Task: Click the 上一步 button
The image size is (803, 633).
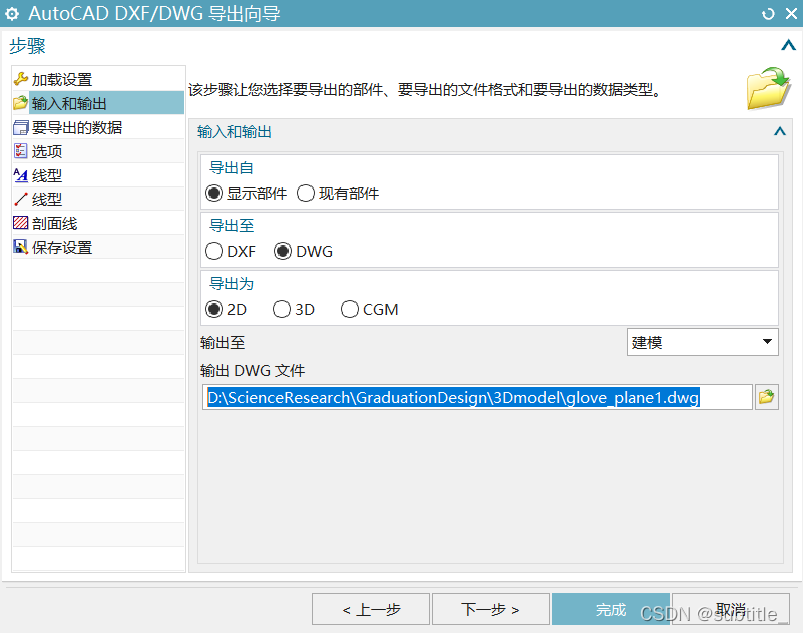Action: 371,609
